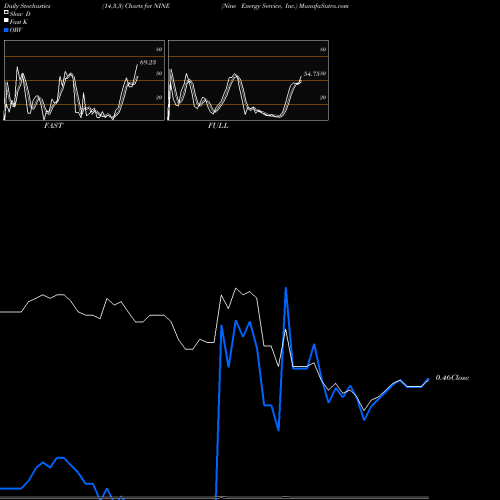Select the 'Slow D' legend label

[x=20, y=14]
